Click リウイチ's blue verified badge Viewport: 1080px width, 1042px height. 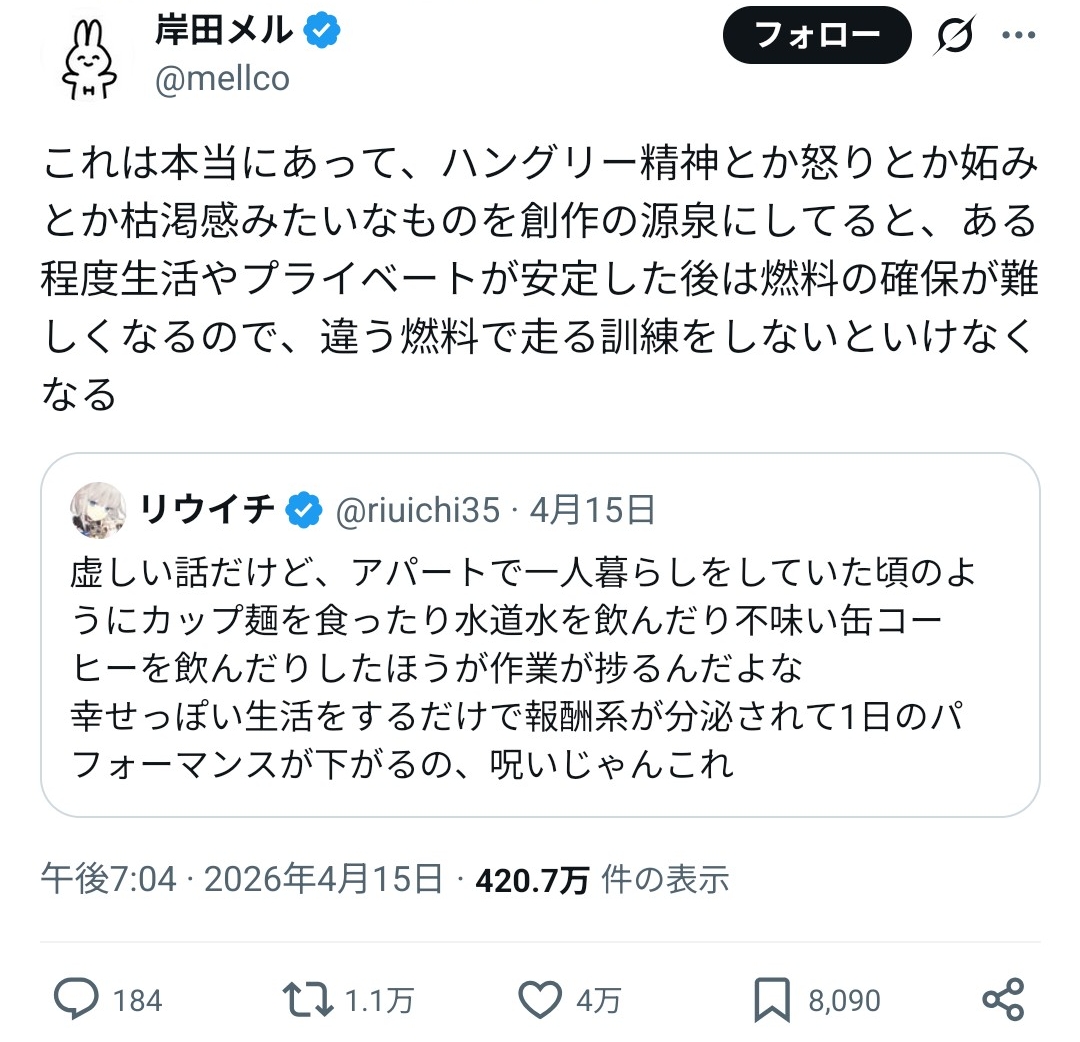click(x=304, y=511)
